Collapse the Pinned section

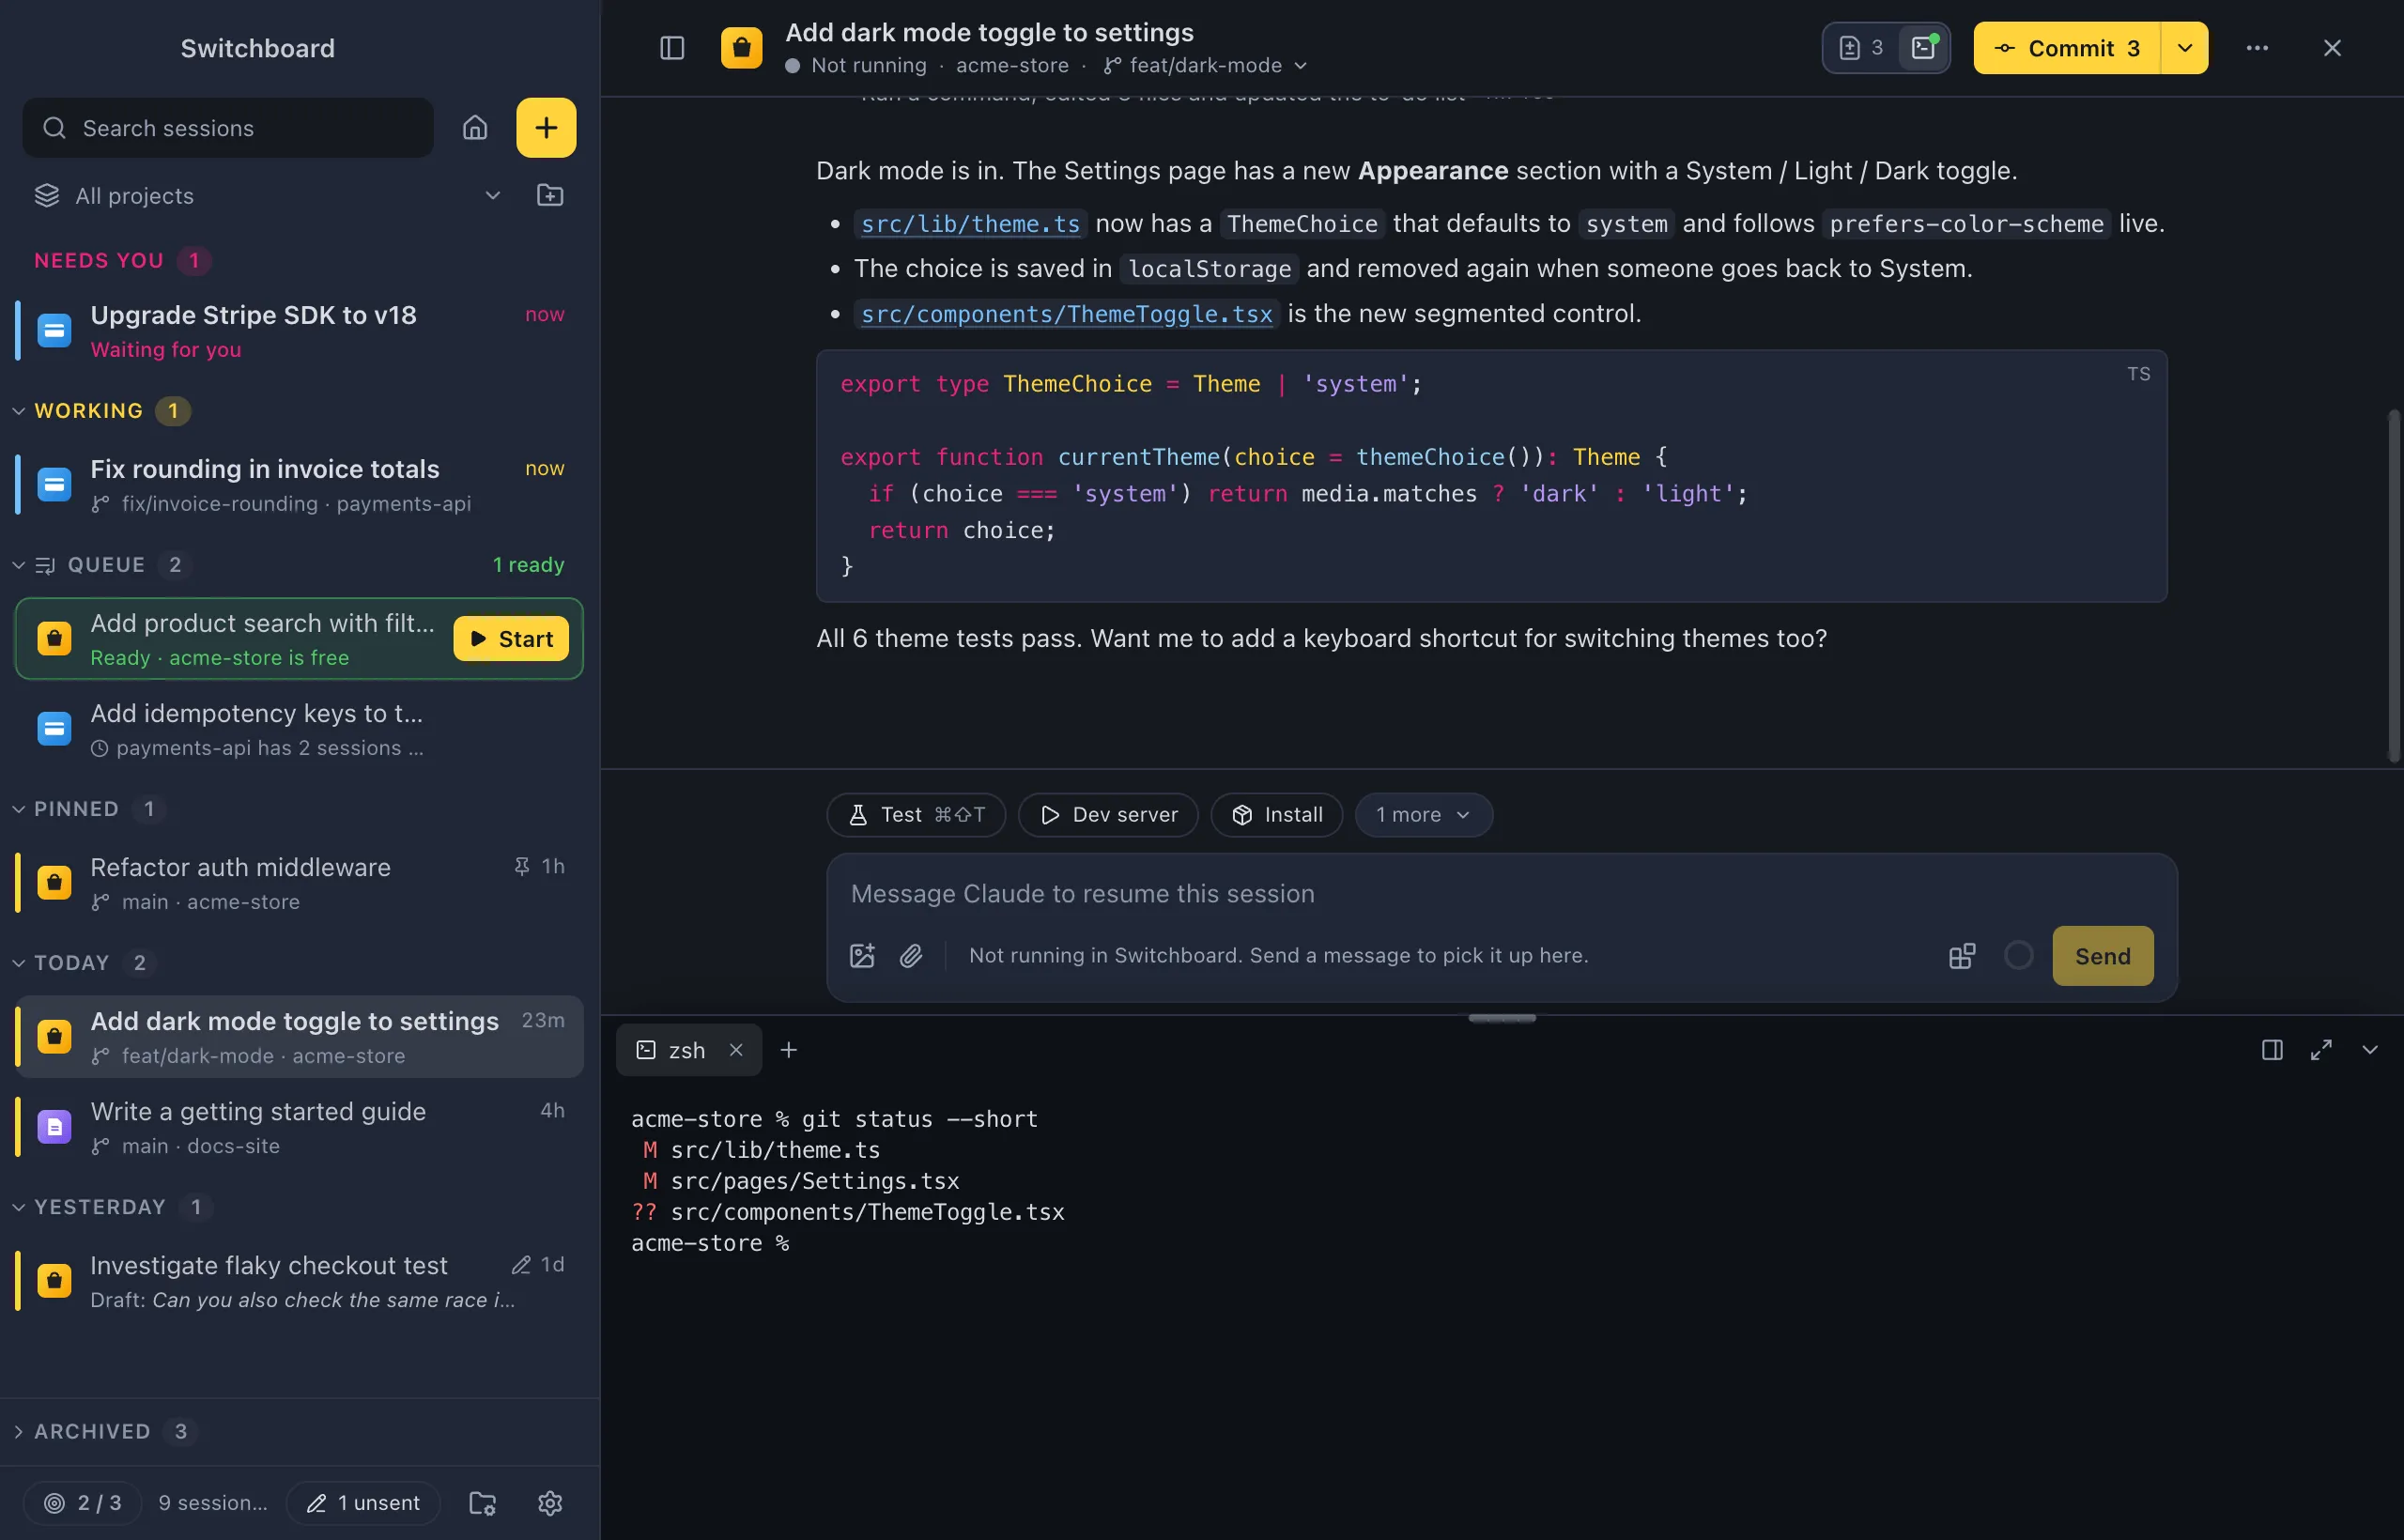pos(18,809)
